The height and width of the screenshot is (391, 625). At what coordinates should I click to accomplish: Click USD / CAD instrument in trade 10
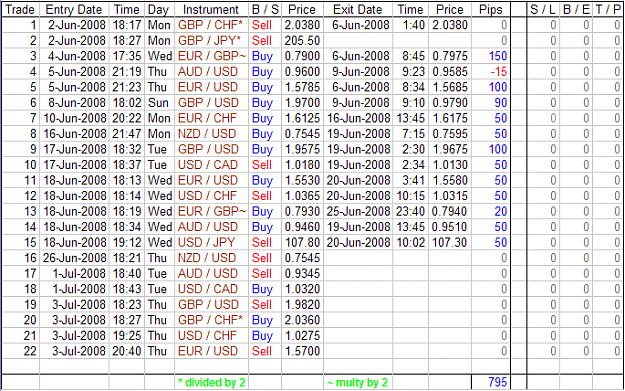208,165
